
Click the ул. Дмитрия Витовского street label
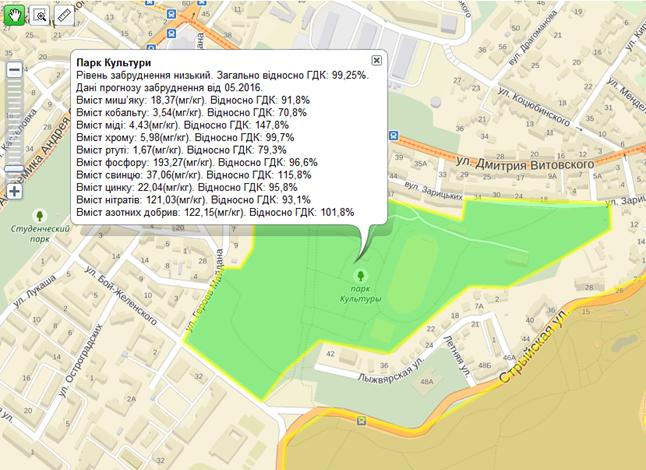525,164
